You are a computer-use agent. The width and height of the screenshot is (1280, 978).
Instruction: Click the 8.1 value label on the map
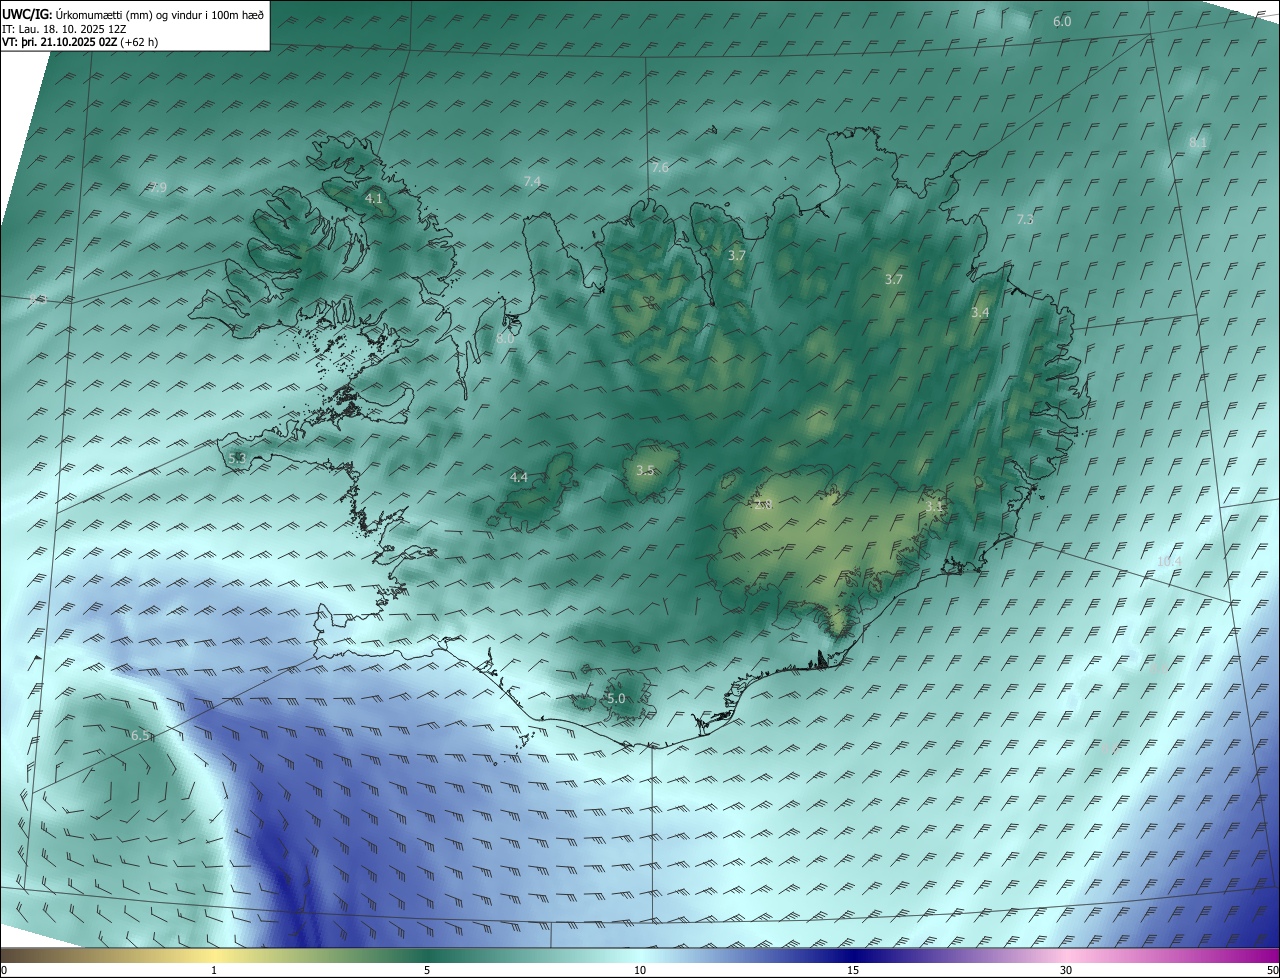1198,142
